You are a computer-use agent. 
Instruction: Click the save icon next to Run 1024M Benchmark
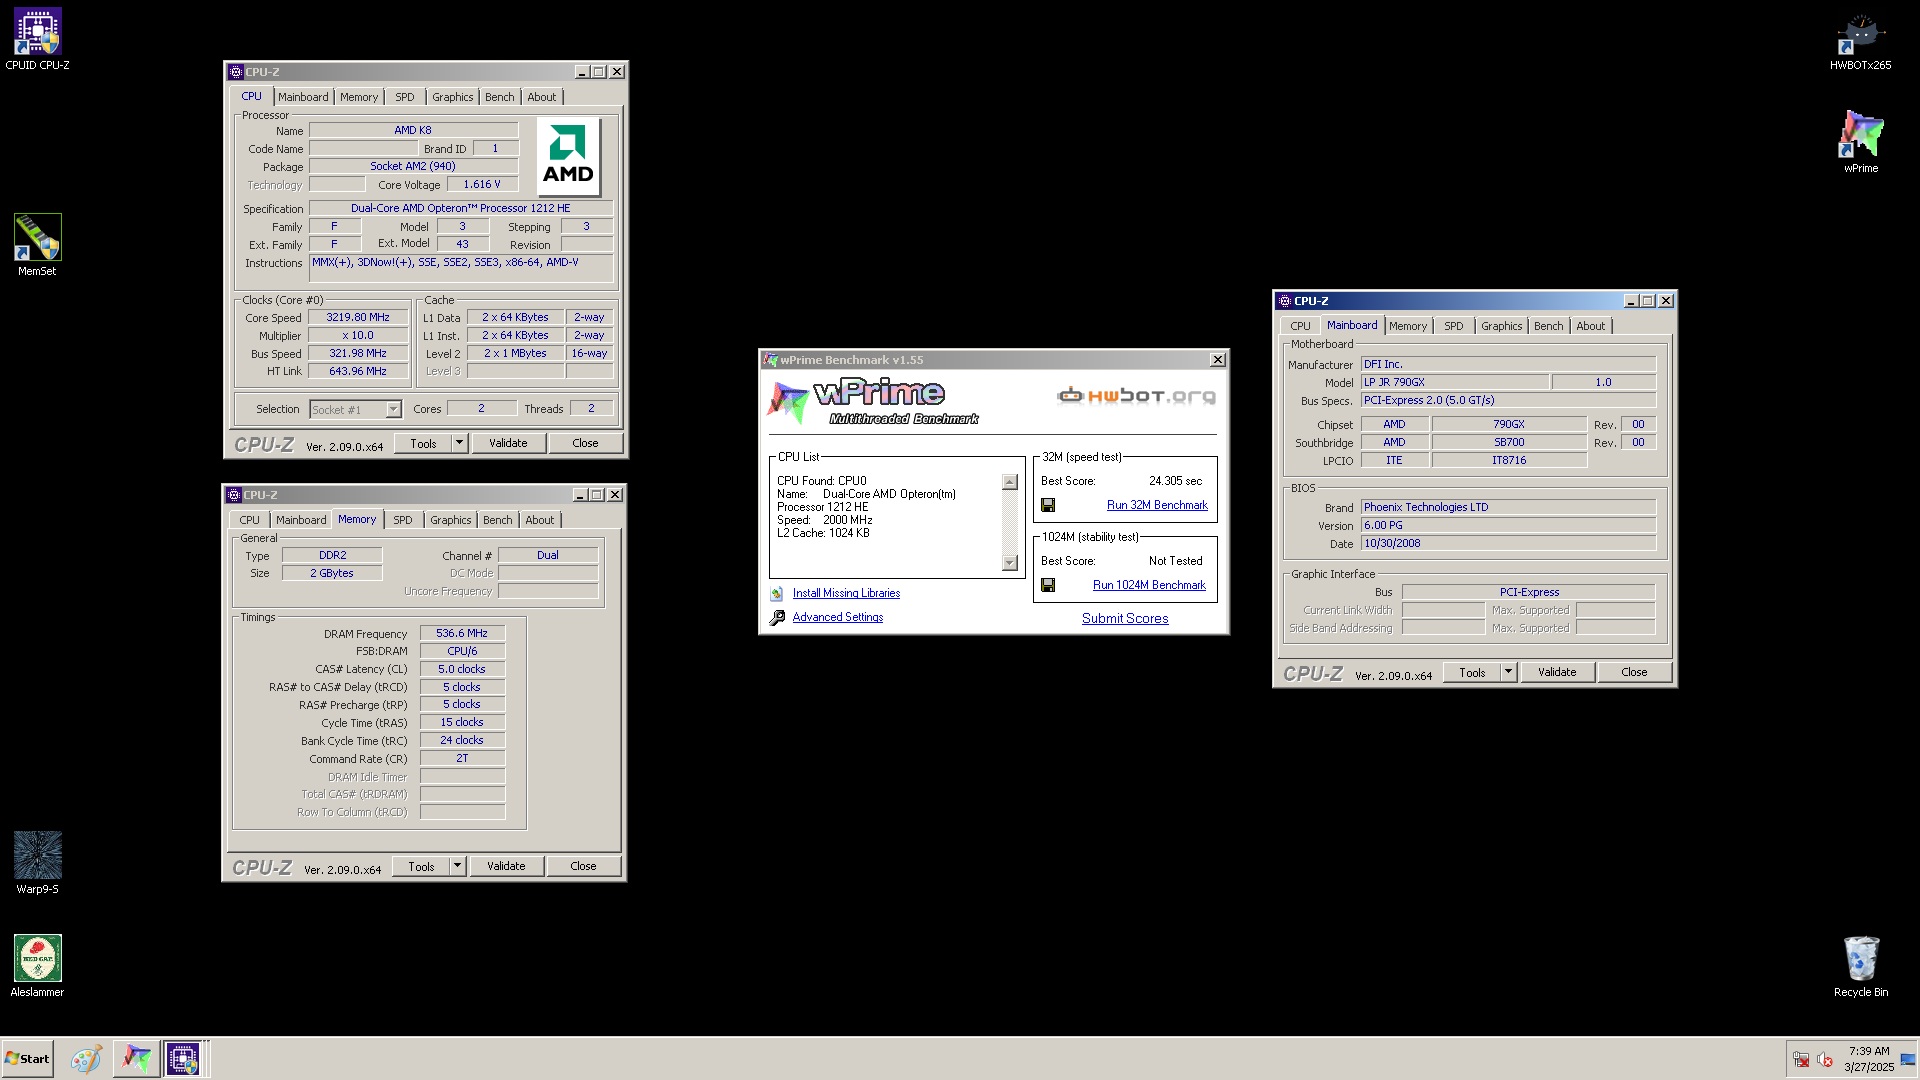1048,585
